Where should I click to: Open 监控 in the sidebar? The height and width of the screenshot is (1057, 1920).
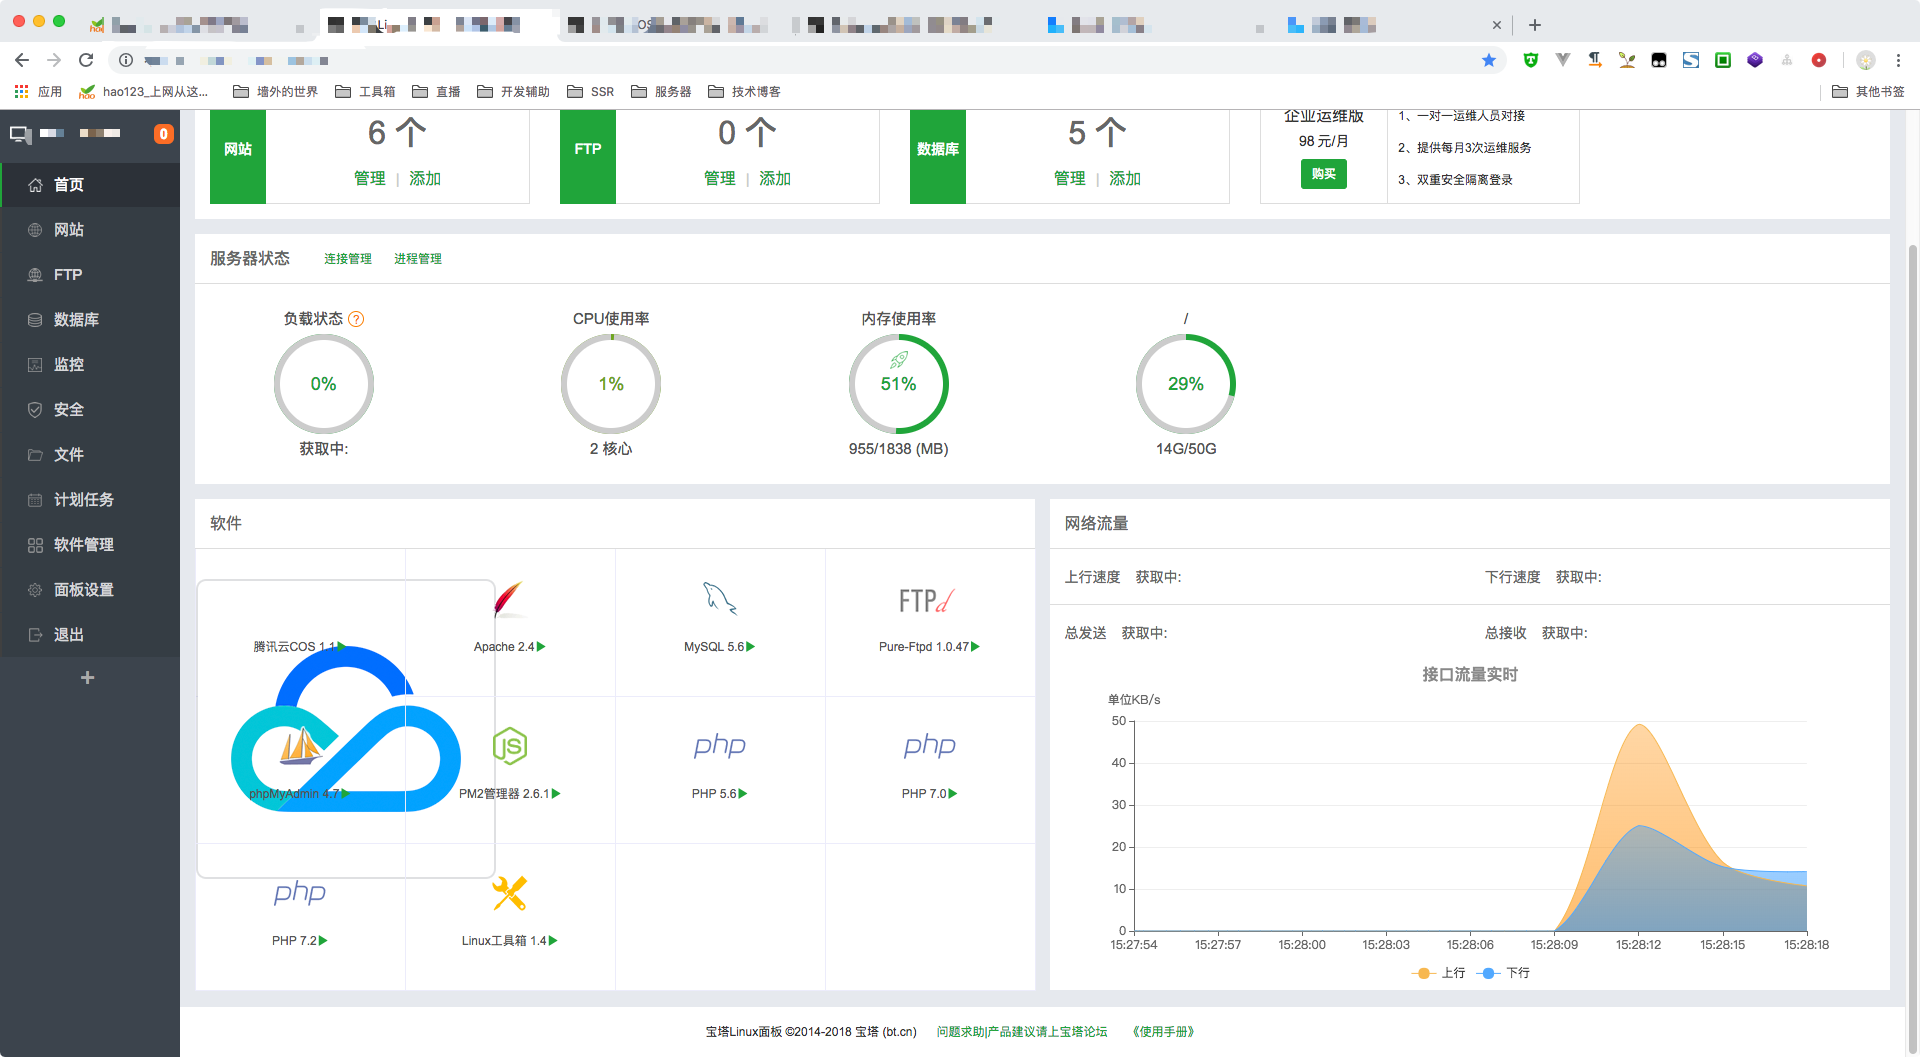point(90,365)
